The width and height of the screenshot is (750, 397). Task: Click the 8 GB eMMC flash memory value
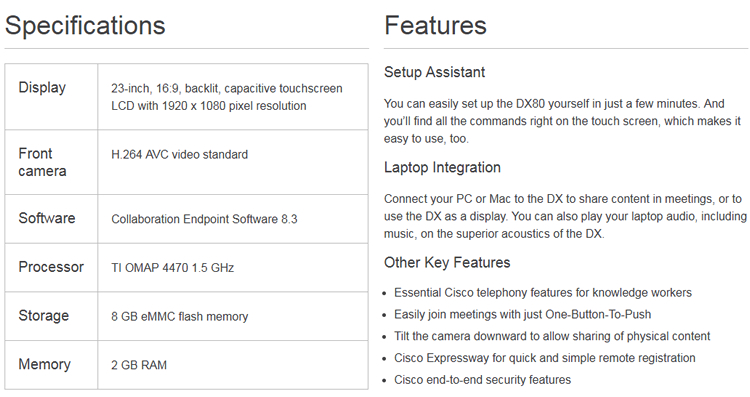pos(180,317)
